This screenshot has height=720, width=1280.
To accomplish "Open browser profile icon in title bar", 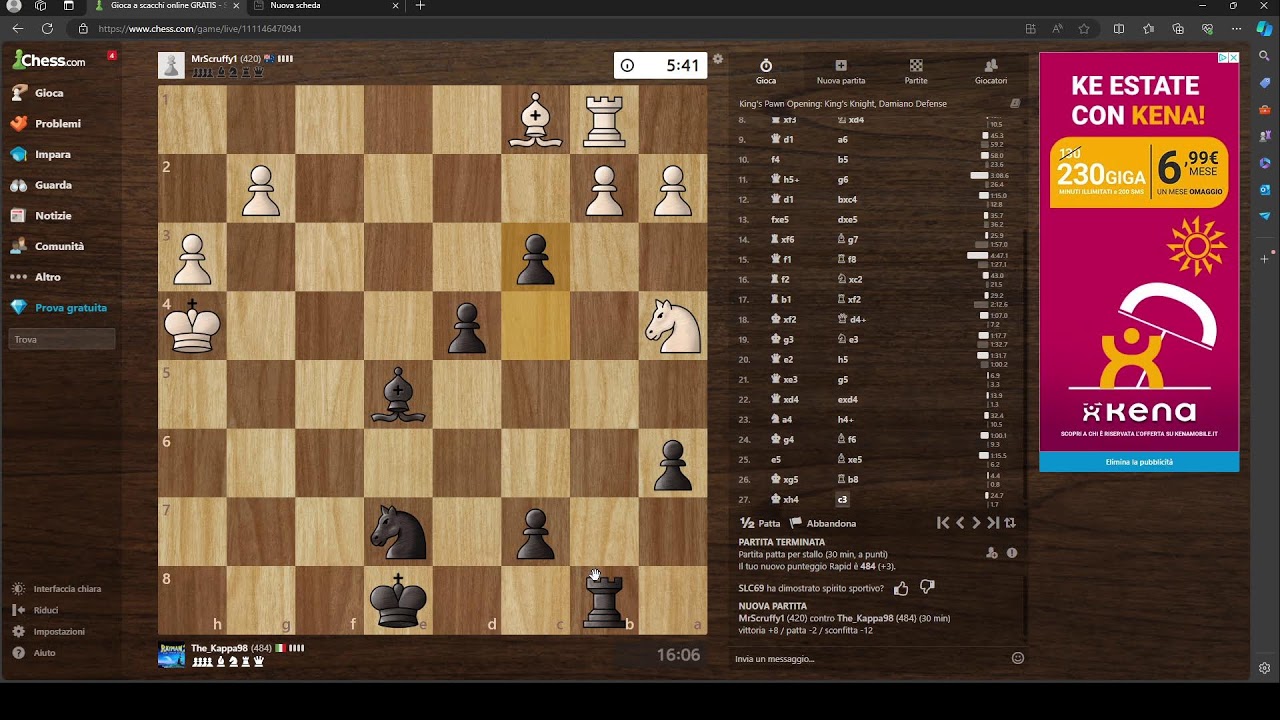I will click(14, 6).
